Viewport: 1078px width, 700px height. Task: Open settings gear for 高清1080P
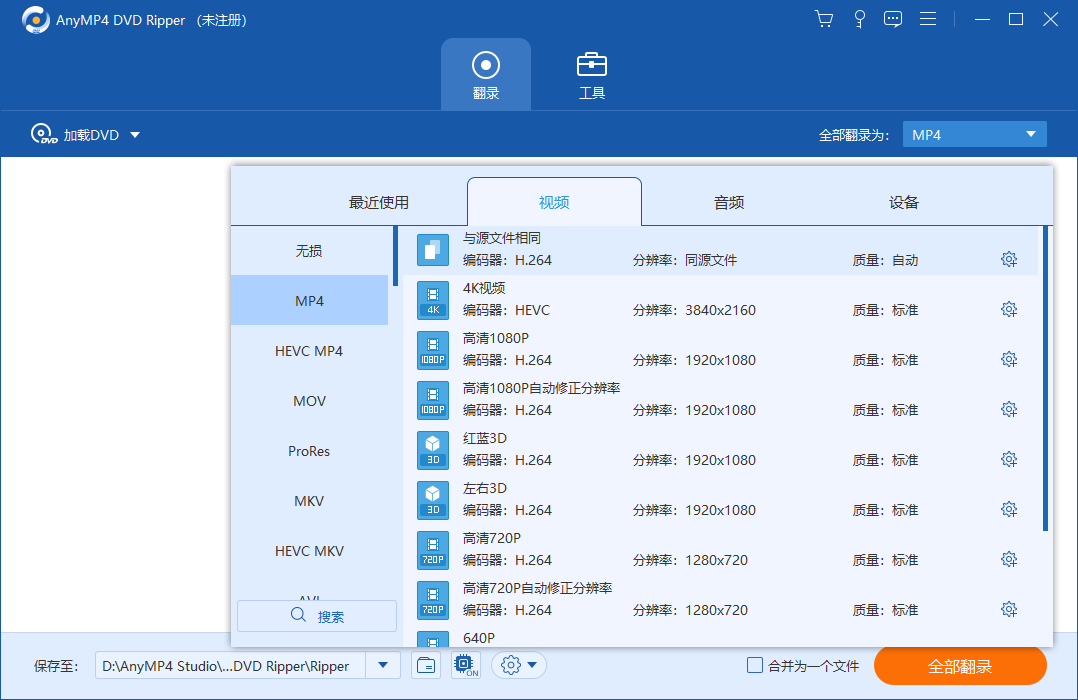pos(1009,360)
